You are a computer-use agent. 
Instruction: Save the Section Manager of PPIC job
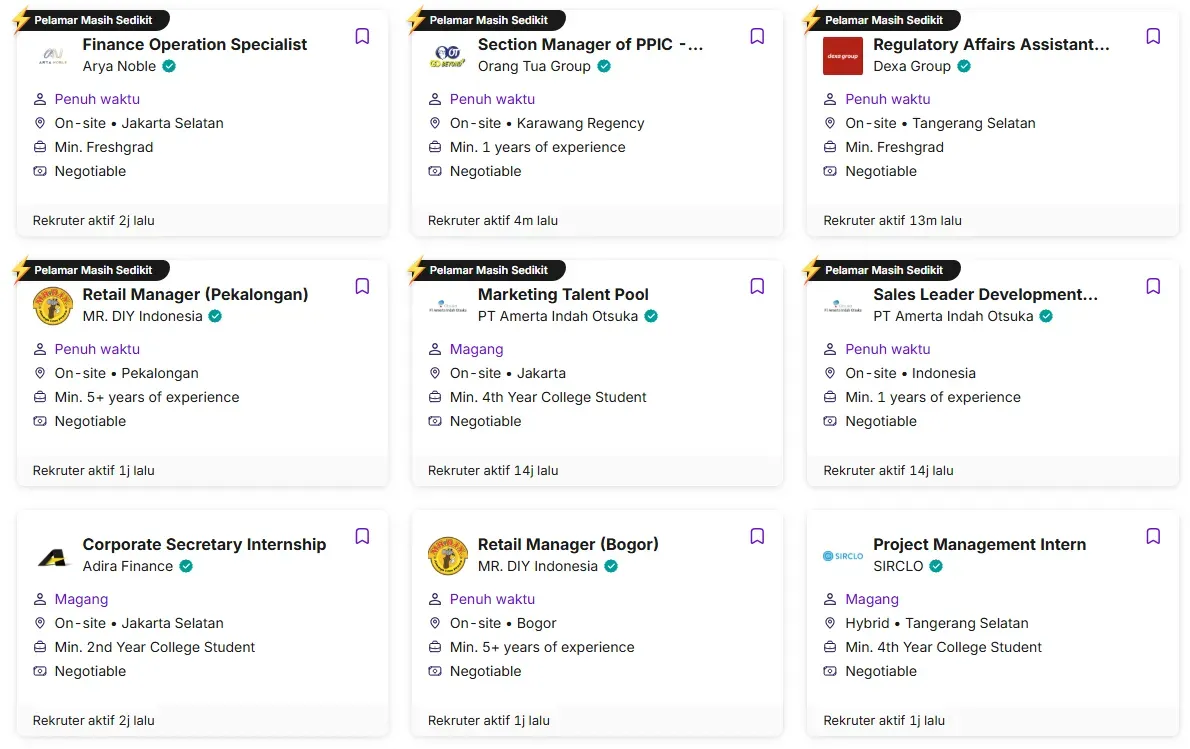point(757,37)
